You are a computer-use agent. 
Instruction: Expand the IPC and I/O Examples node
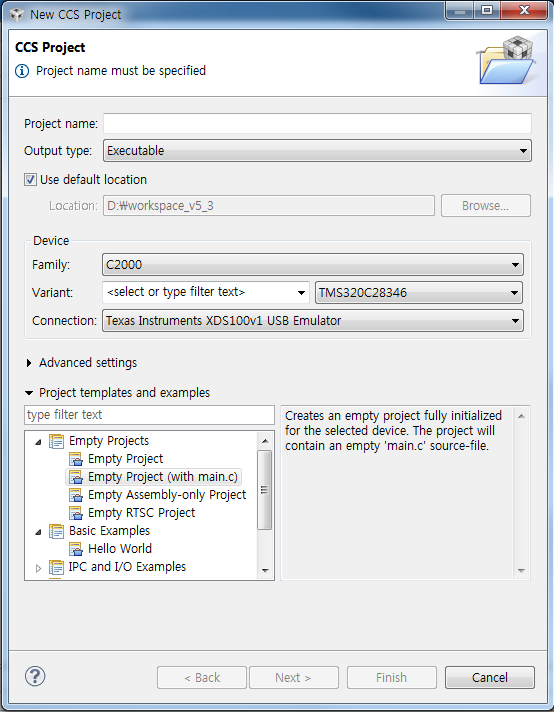(x=39, y=568)
